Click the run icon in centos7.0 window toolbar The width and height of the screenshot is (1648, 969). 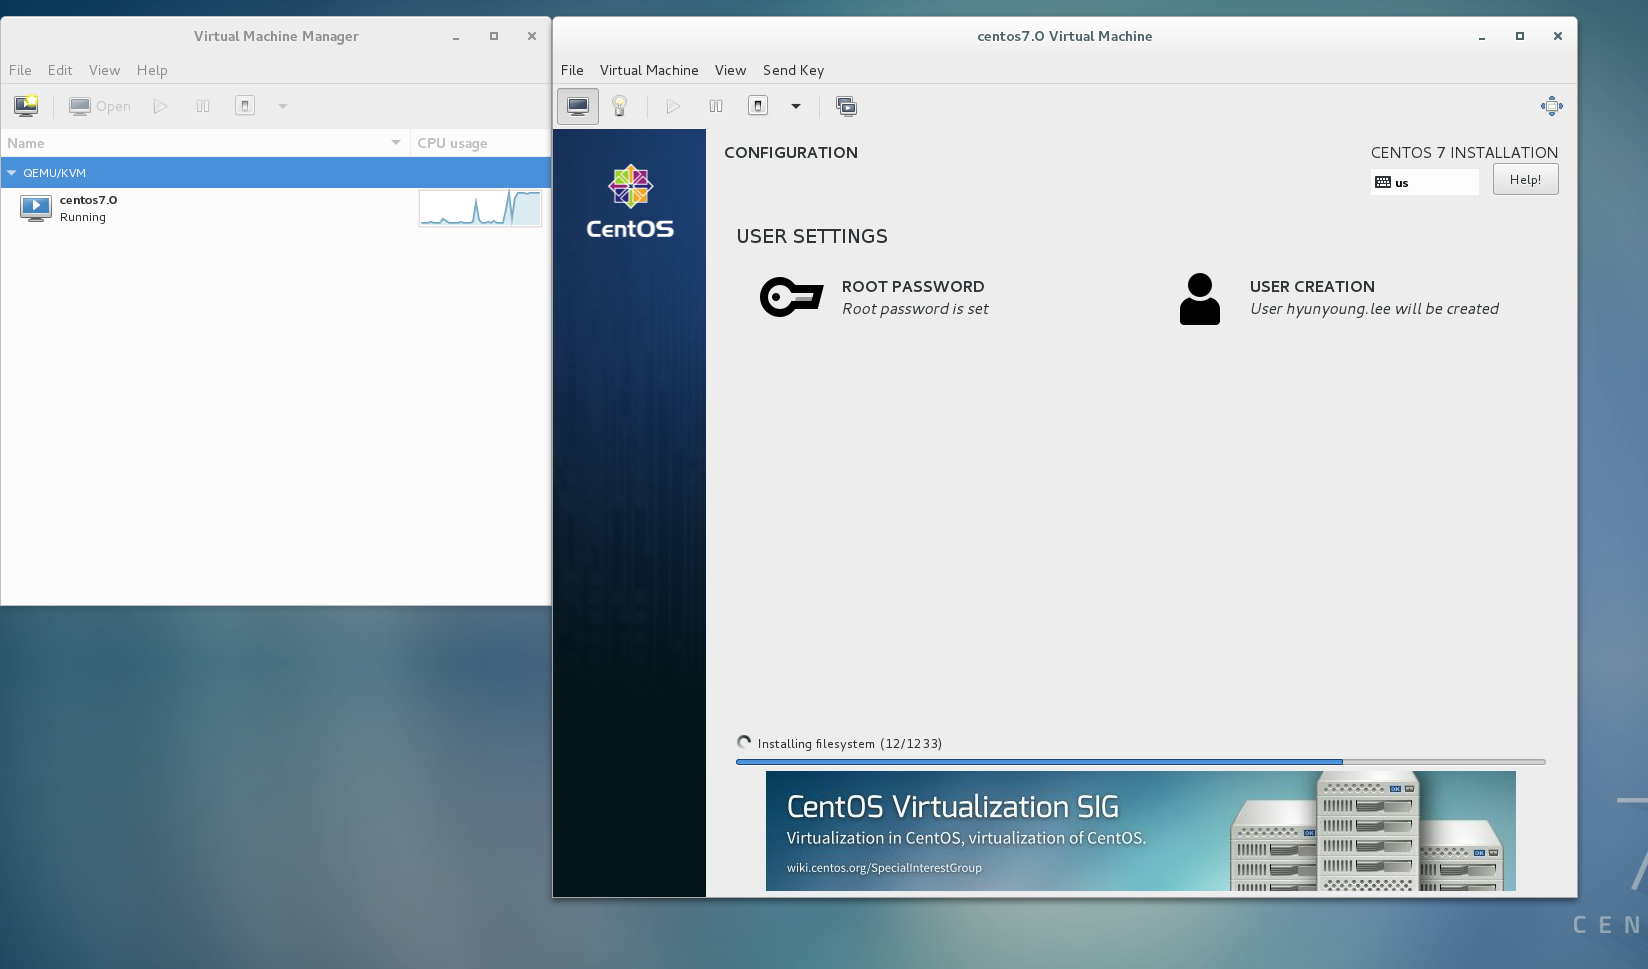click(x=673, y=106)
